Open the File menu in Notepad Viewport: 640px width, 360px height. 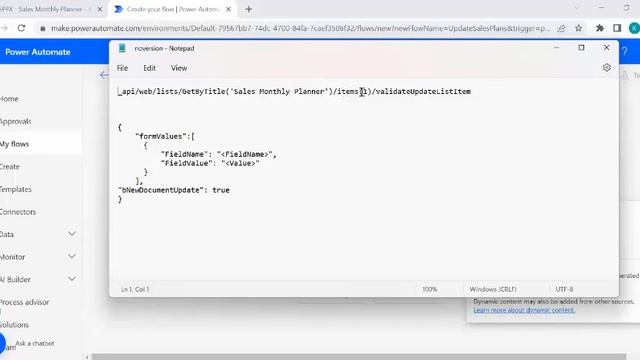[122, 68]
